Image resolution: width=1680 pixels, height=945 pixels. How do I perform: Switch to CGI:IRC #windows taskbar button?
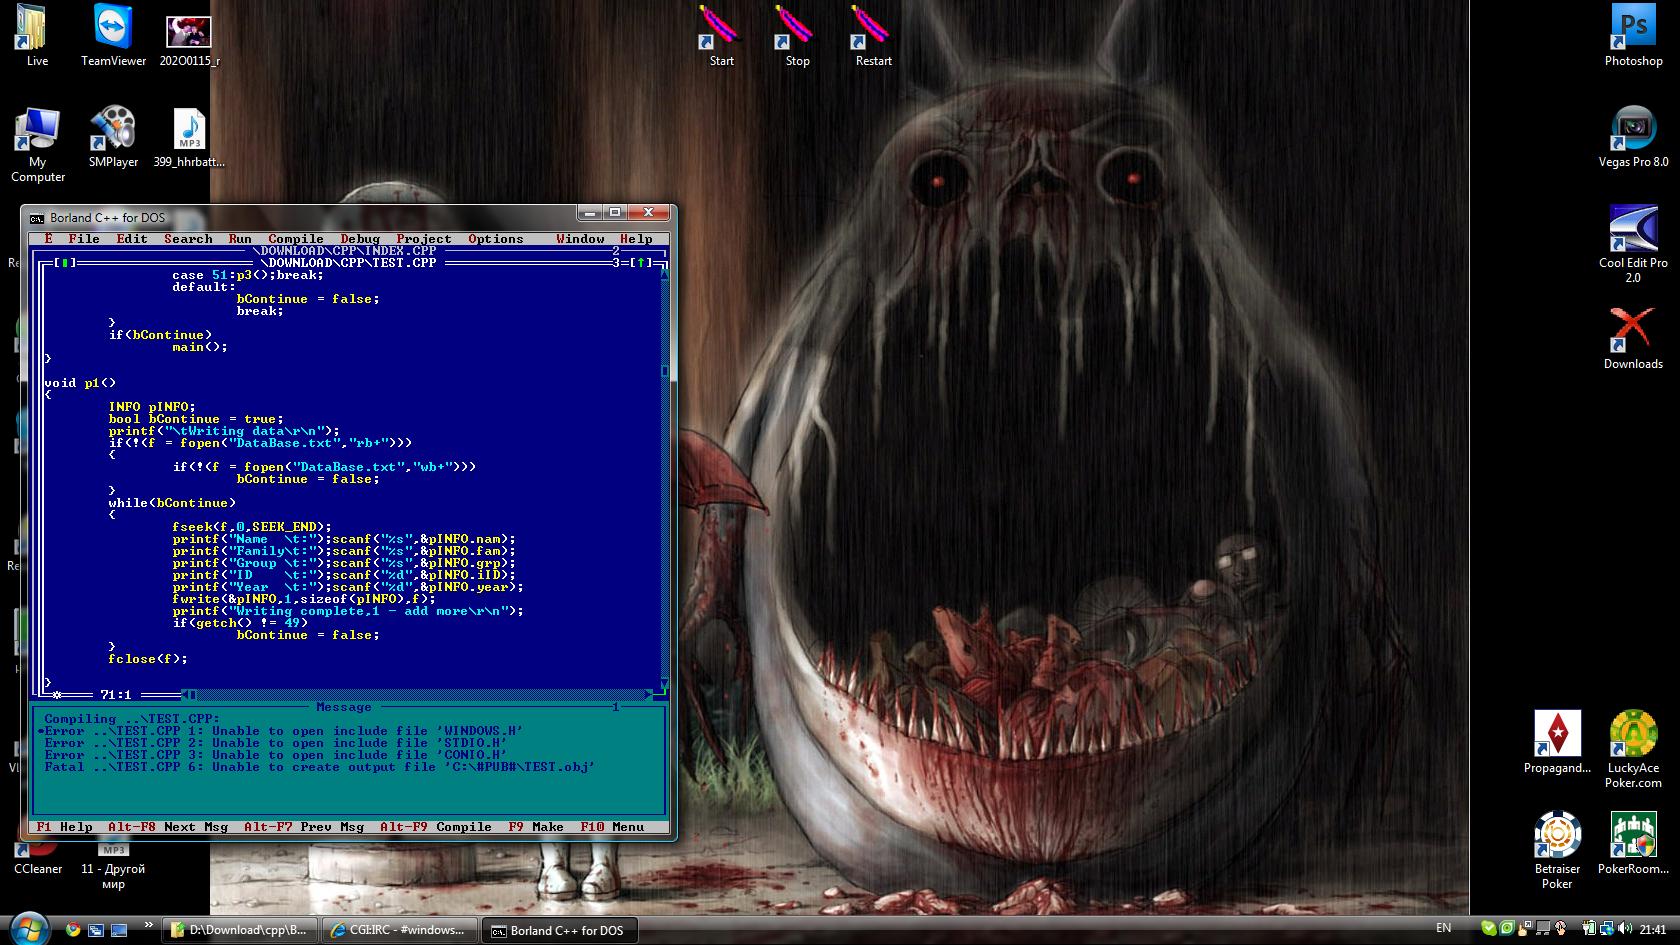click(x=399, y=930)
